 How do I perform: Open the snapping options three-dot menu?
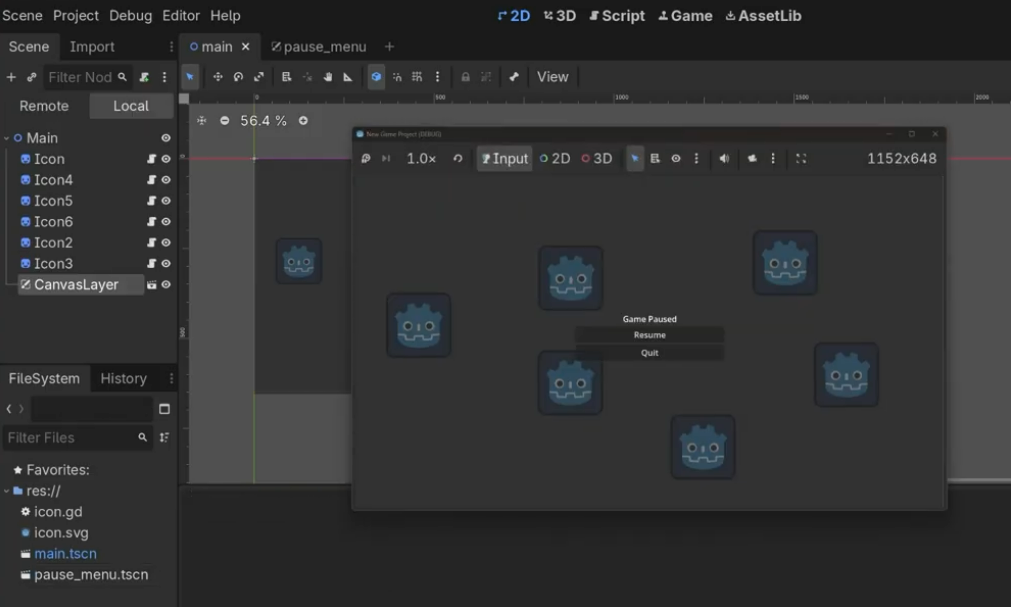coord(436,76)
